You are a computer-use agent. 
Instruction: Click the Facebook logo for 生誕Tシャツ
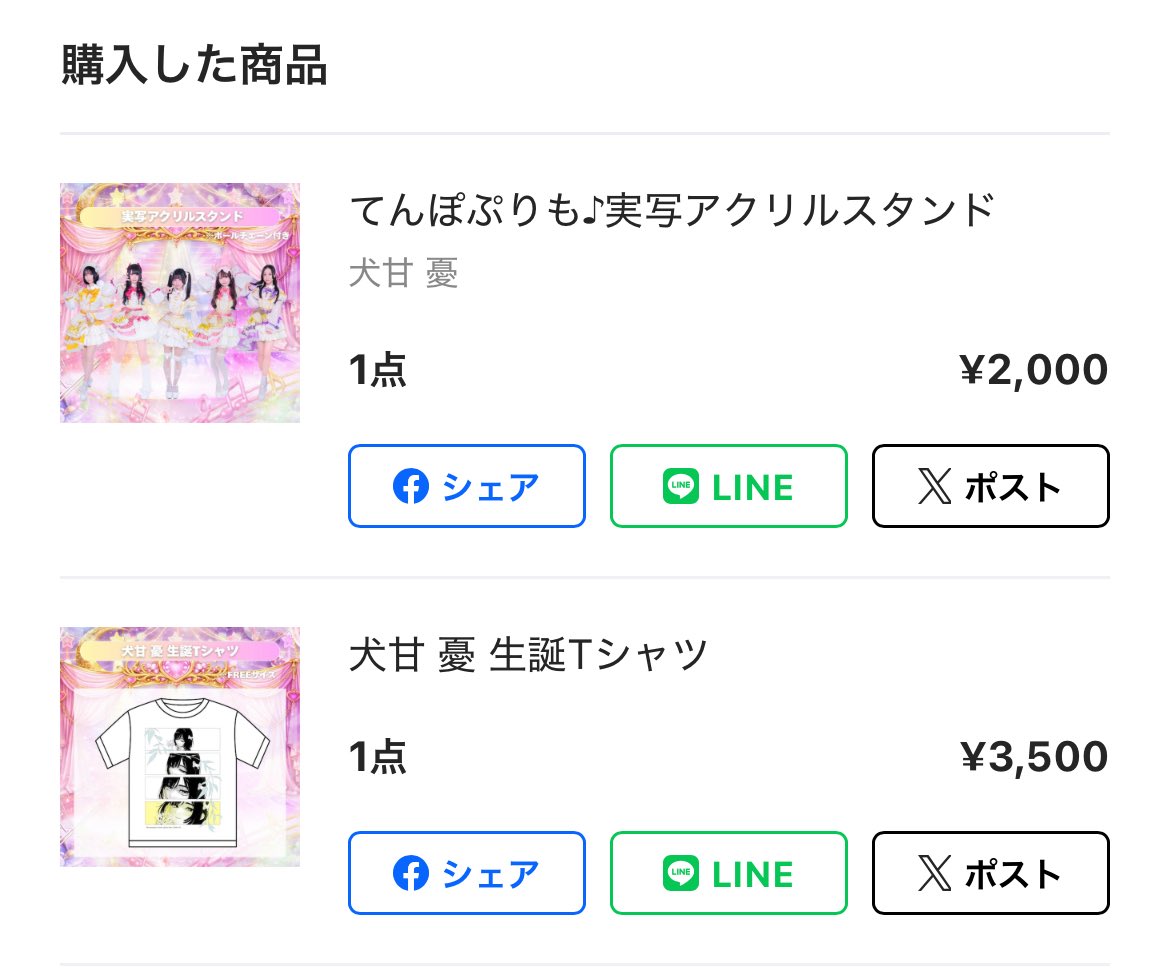411,874
